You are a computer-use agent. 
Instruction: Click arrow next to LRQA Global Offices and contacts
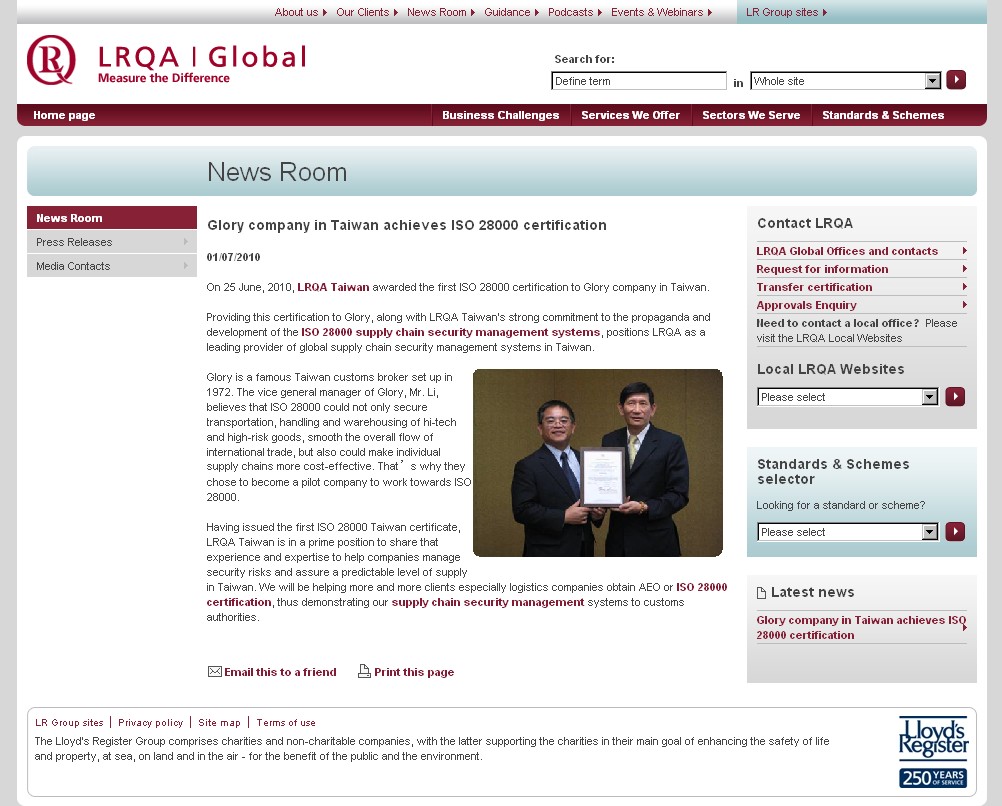click(x=964, y=251)
